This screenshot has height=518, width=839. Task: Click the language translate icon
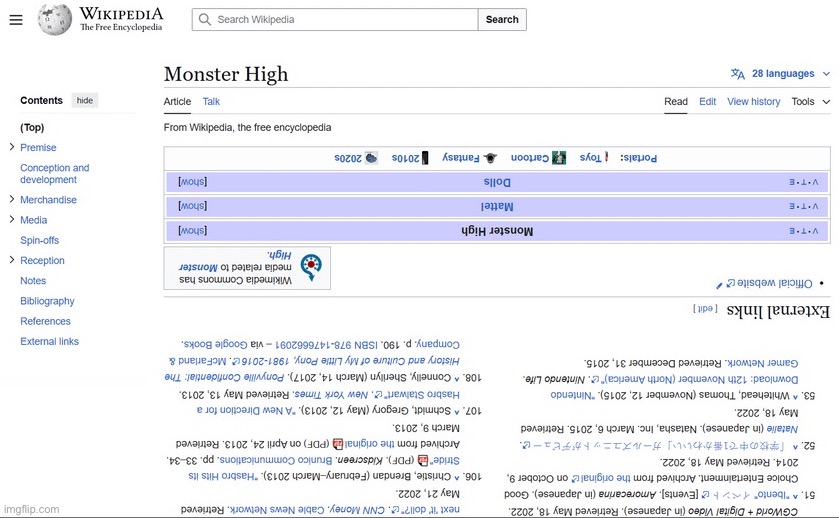(737, 74)
